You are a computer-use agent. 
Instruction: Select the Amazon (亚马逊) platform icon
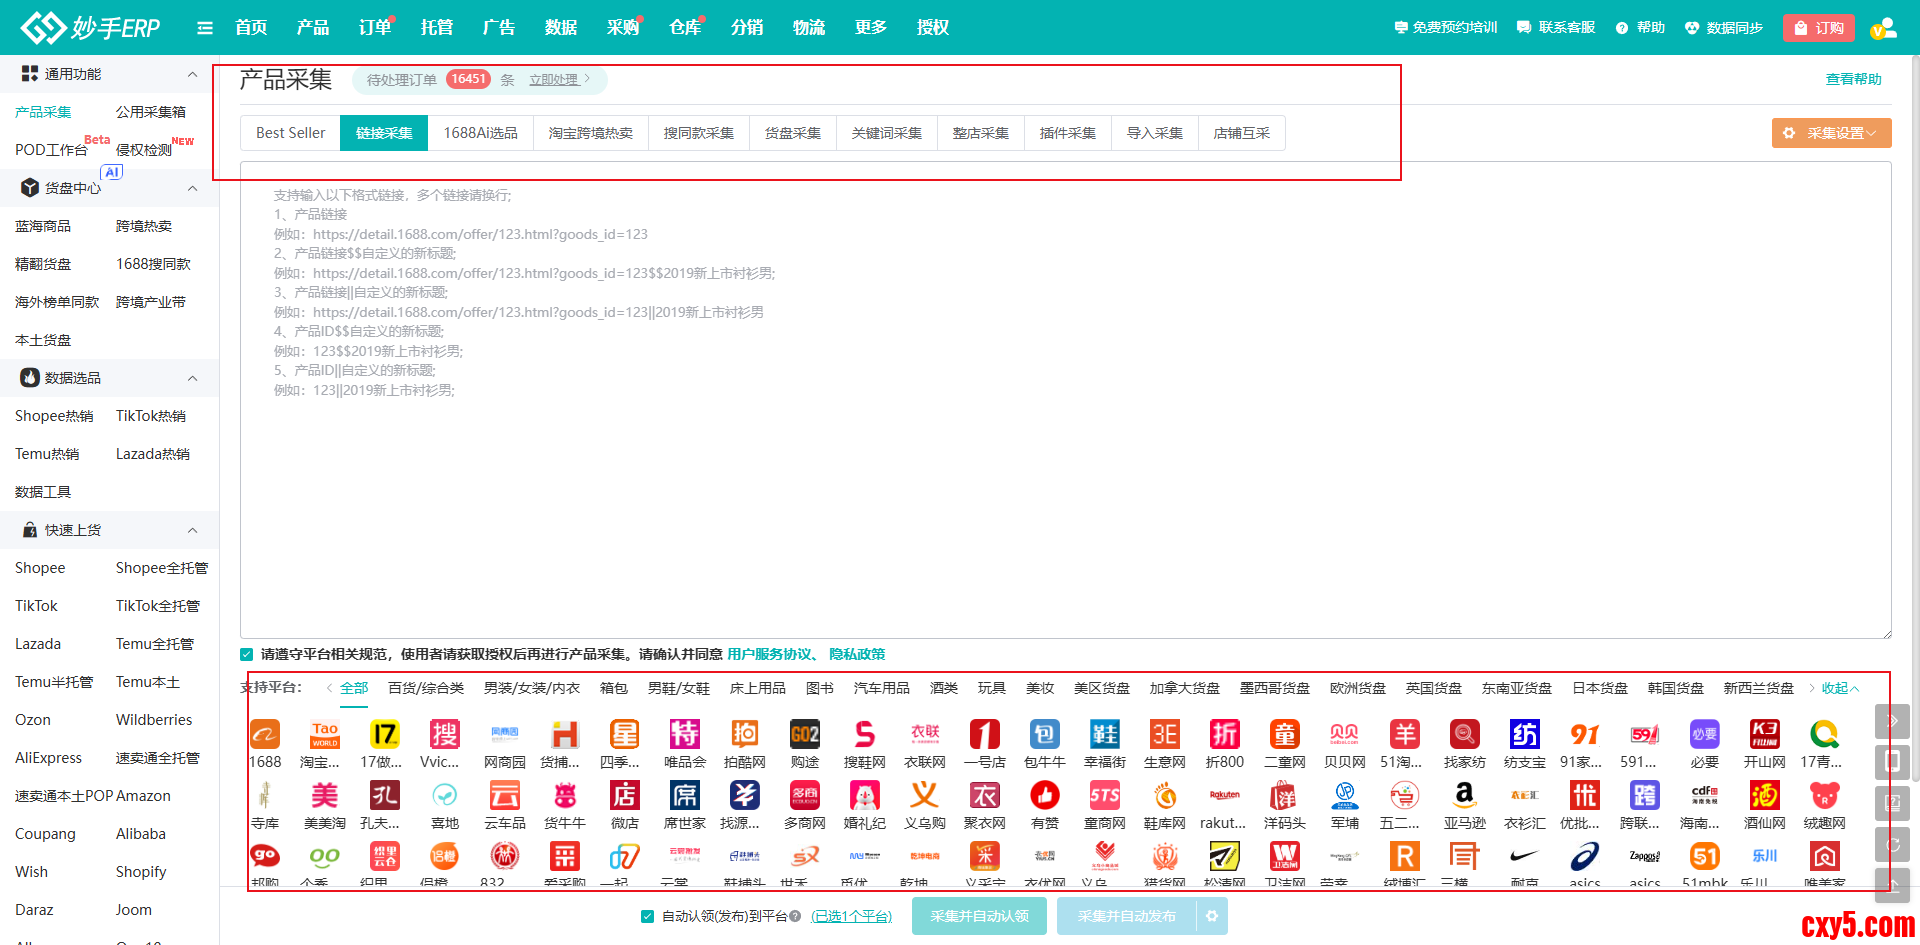(1464, 796)
